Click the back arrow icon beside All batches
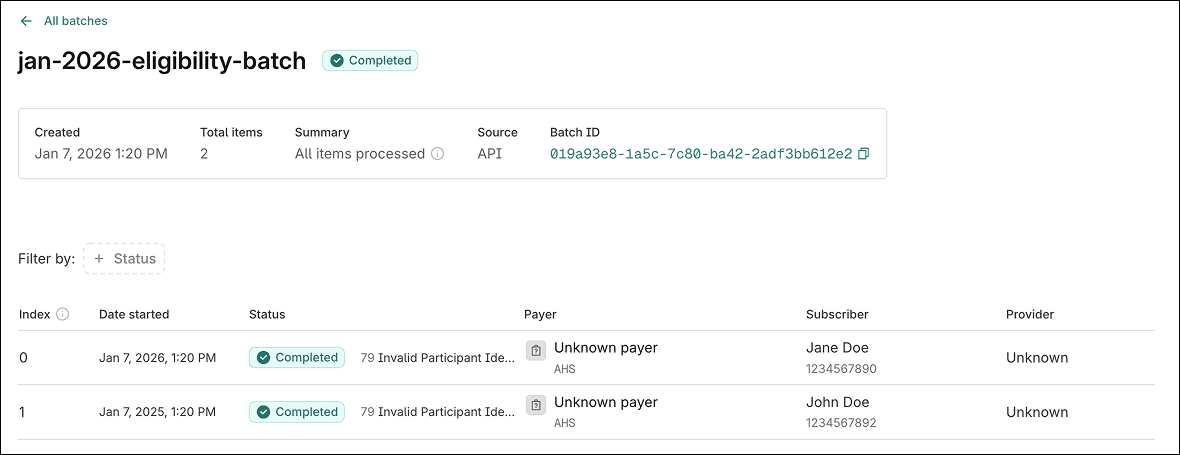Screen dimensions: 1180x455 pyautogui.click(x=26, y=21)
